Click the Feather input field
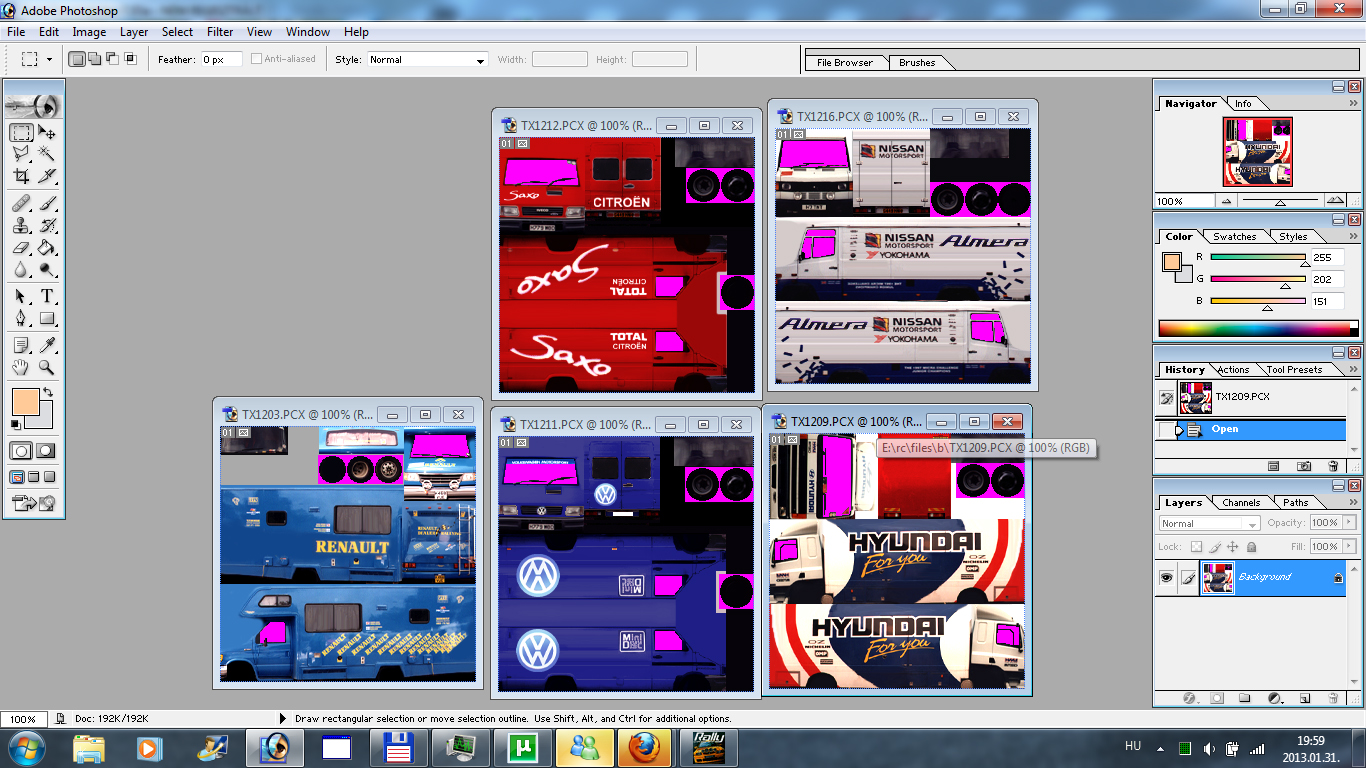The height and width of the screenshot is (768, 1366). pyautogui.click(x=221, y=60)
